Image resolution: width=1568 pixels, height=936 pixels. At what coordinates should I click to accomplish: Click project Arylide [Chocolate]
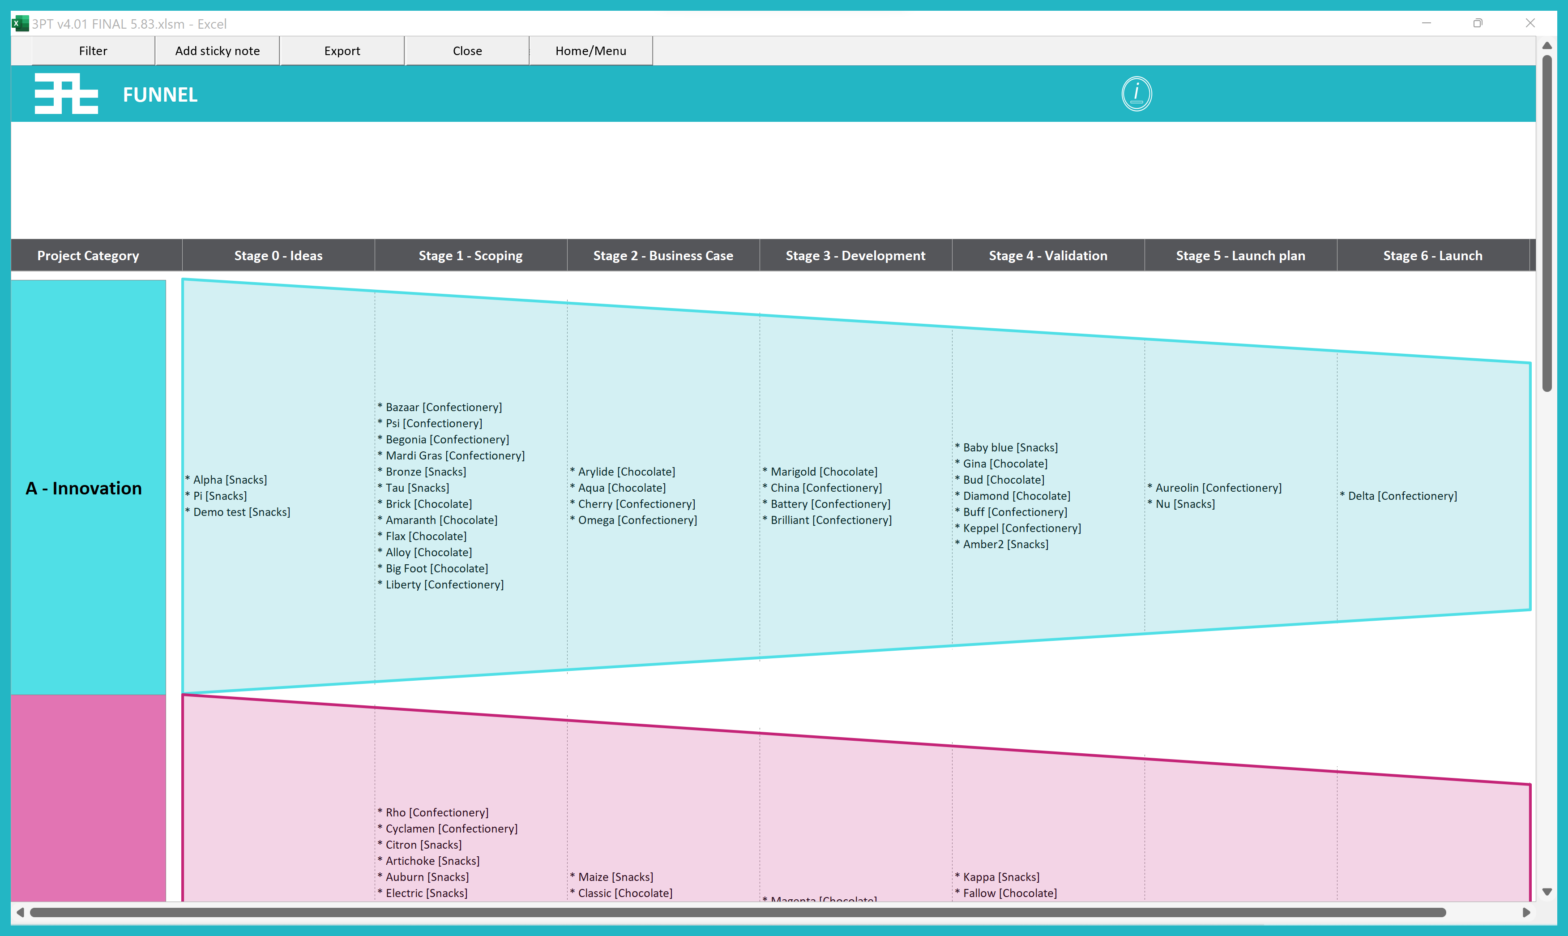(x=623, y=472)
